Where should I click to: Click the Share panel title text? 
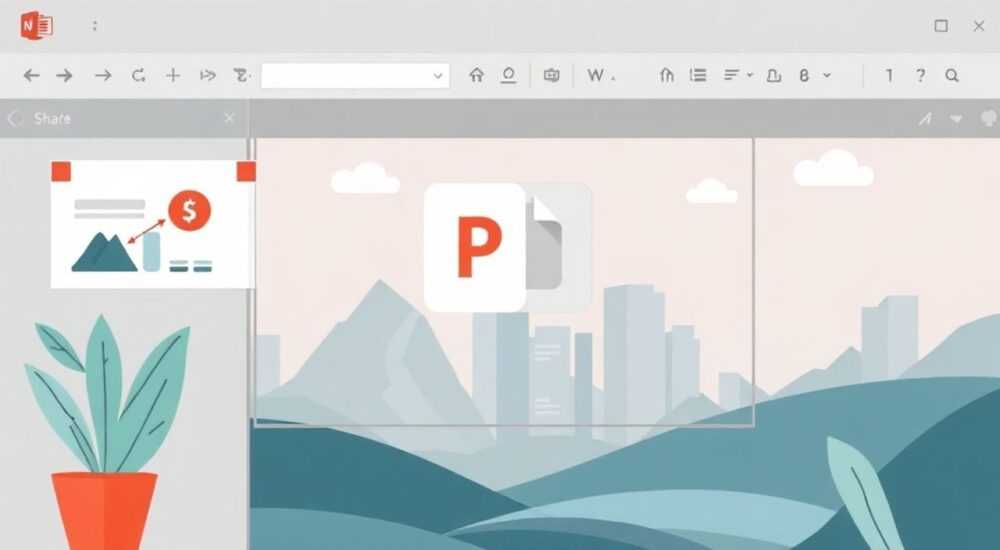coord(52,119)
